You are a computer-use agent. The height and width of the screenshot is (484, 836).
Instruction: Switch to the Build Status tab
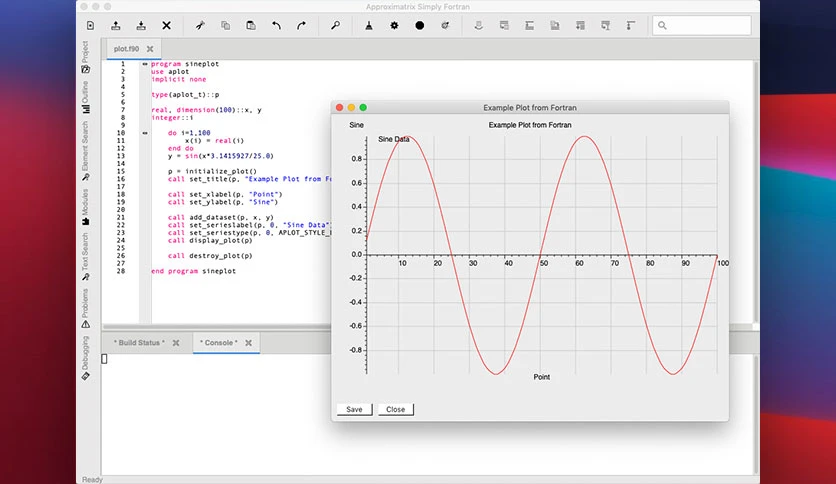139,343
